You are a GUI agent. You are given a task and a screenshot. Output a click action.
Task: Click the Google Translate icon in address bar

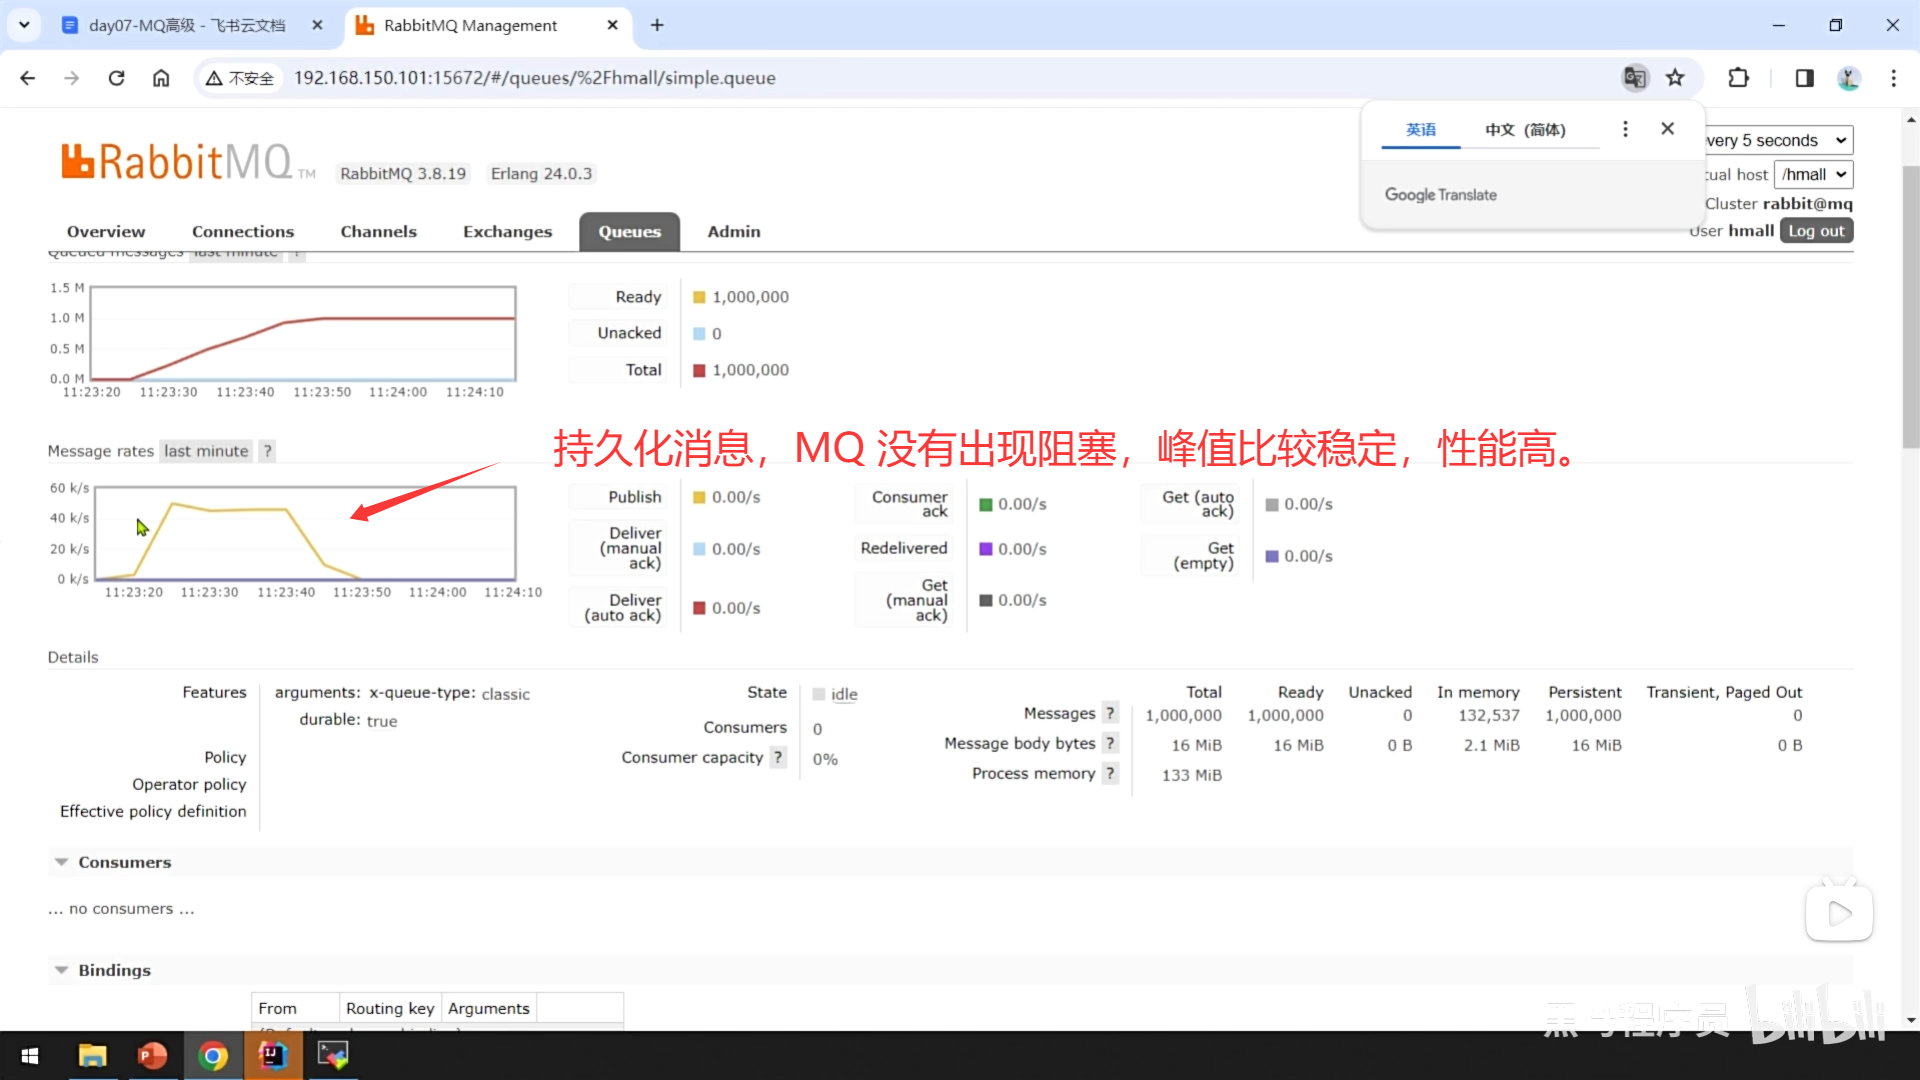(x=1634, y=78)
